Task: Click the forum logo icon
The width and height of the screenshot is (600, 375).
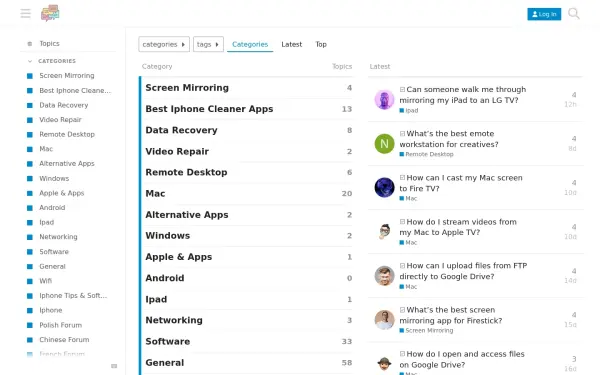Action: pyautogui.click(x=50, y=13)
